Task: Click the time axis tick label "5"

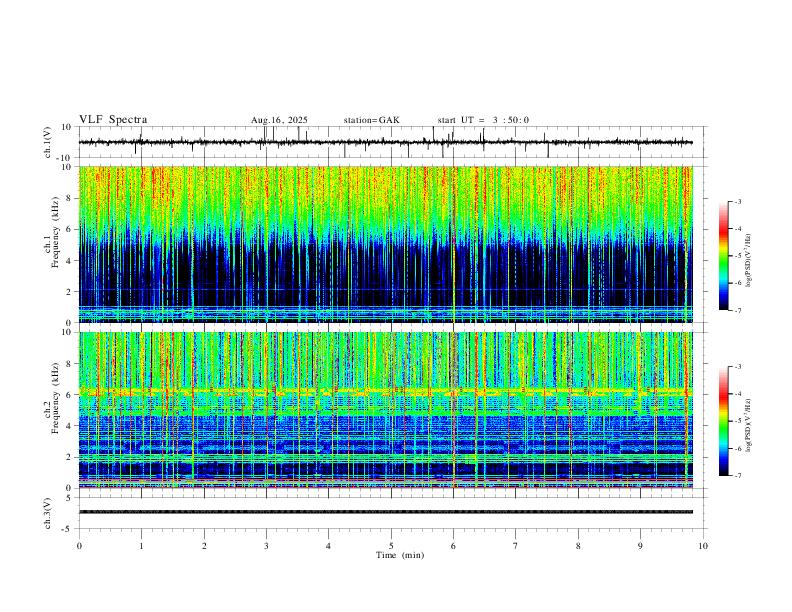Action: coord(391,546)
